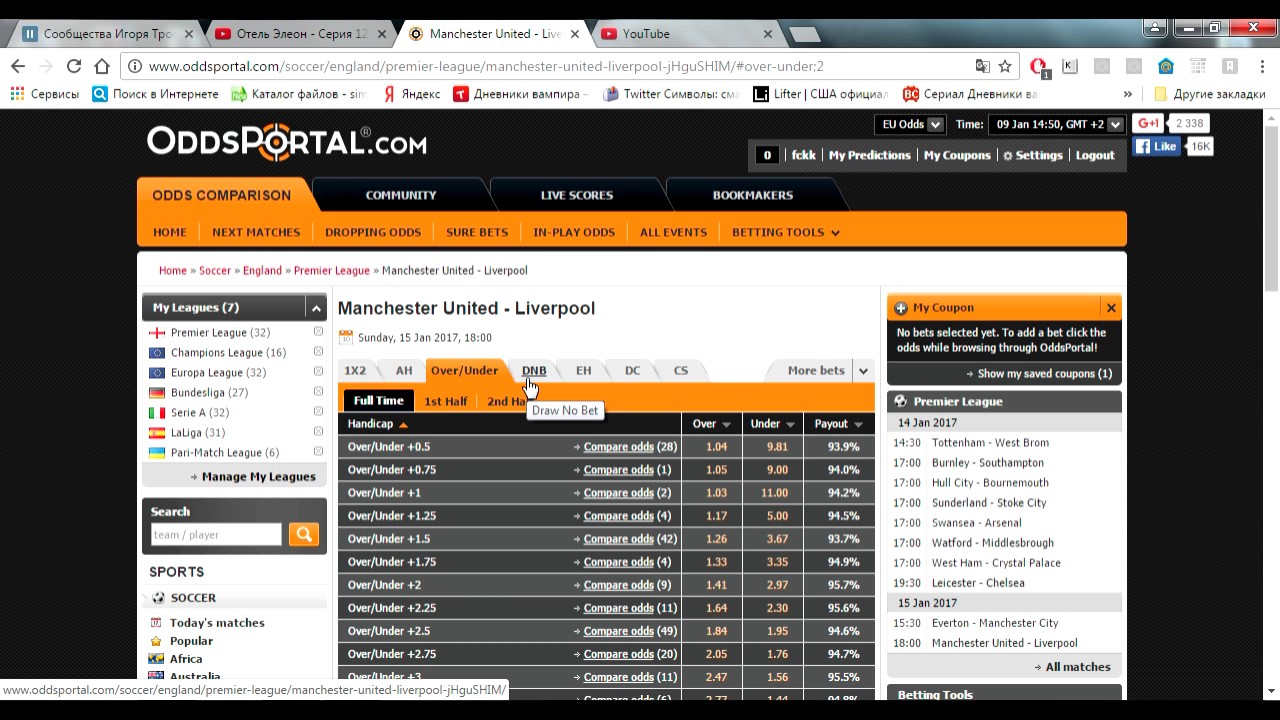This screenshot has height=720, width=1280.
Task: Remove Premier League from My Leagues
Action: click(x=318, y=332)
